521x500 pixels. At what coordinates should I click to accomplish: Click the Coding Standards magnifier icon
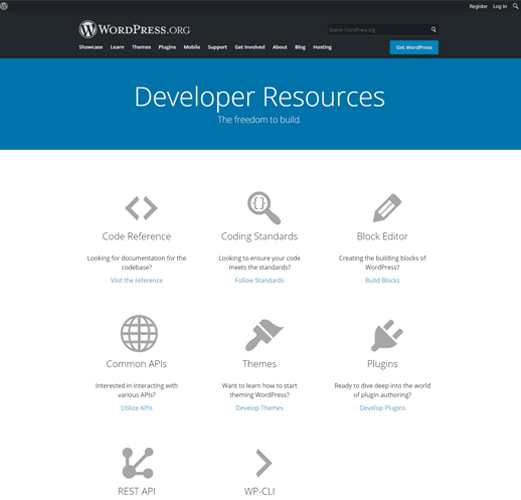tap(264, 208)
